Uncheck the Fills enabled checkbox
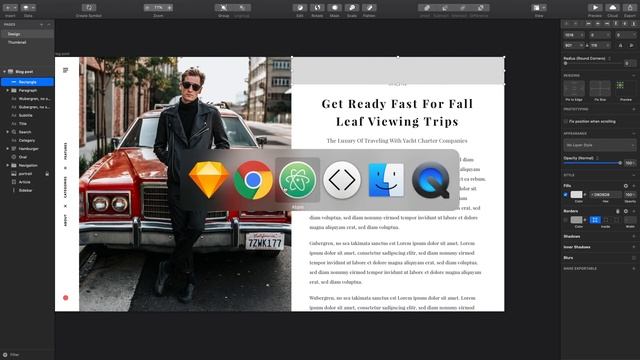This screenshot has width=640, height=360. click(x=566, y=195)
